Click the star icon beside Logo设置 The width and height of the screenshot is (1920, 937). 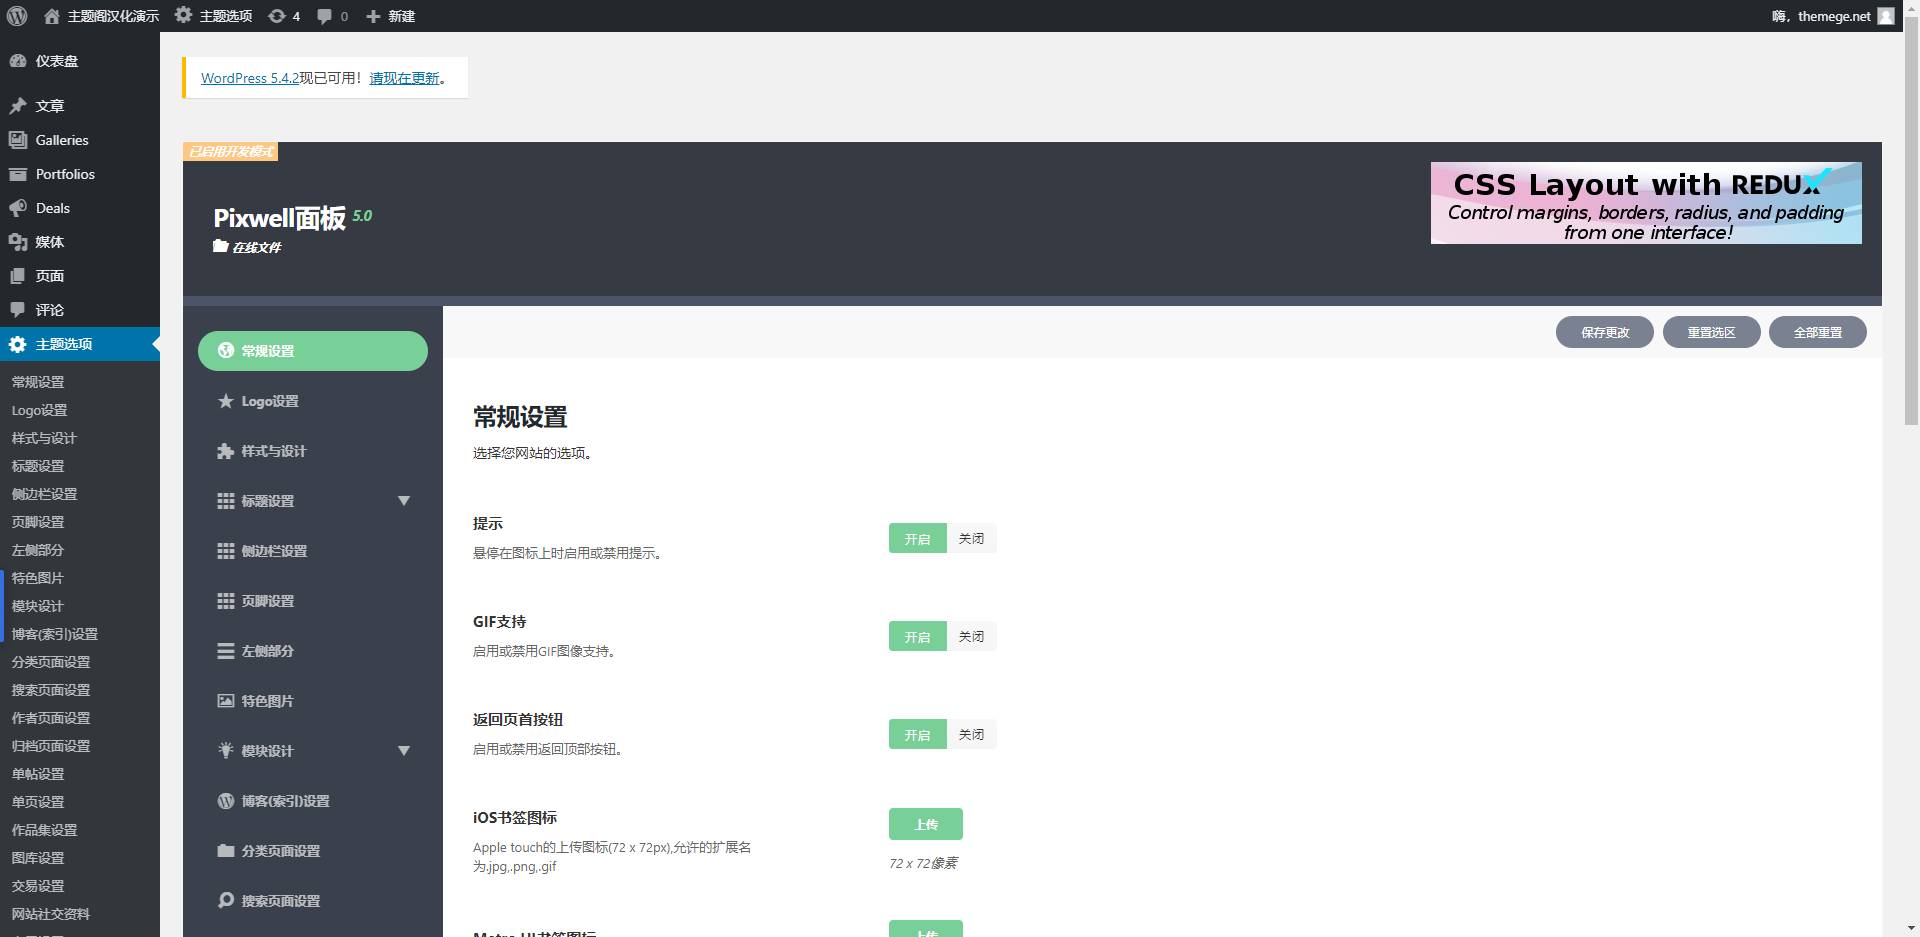[x=226, y=401]
